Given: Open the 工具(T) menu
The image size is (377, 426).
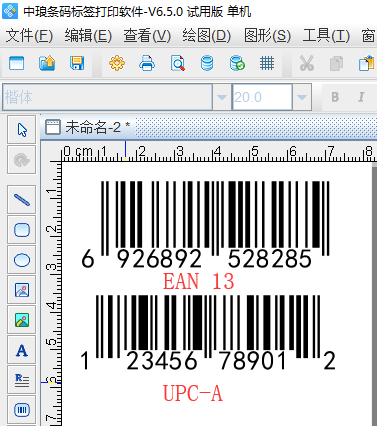Looking at the screenshot, I should point(326,35).
